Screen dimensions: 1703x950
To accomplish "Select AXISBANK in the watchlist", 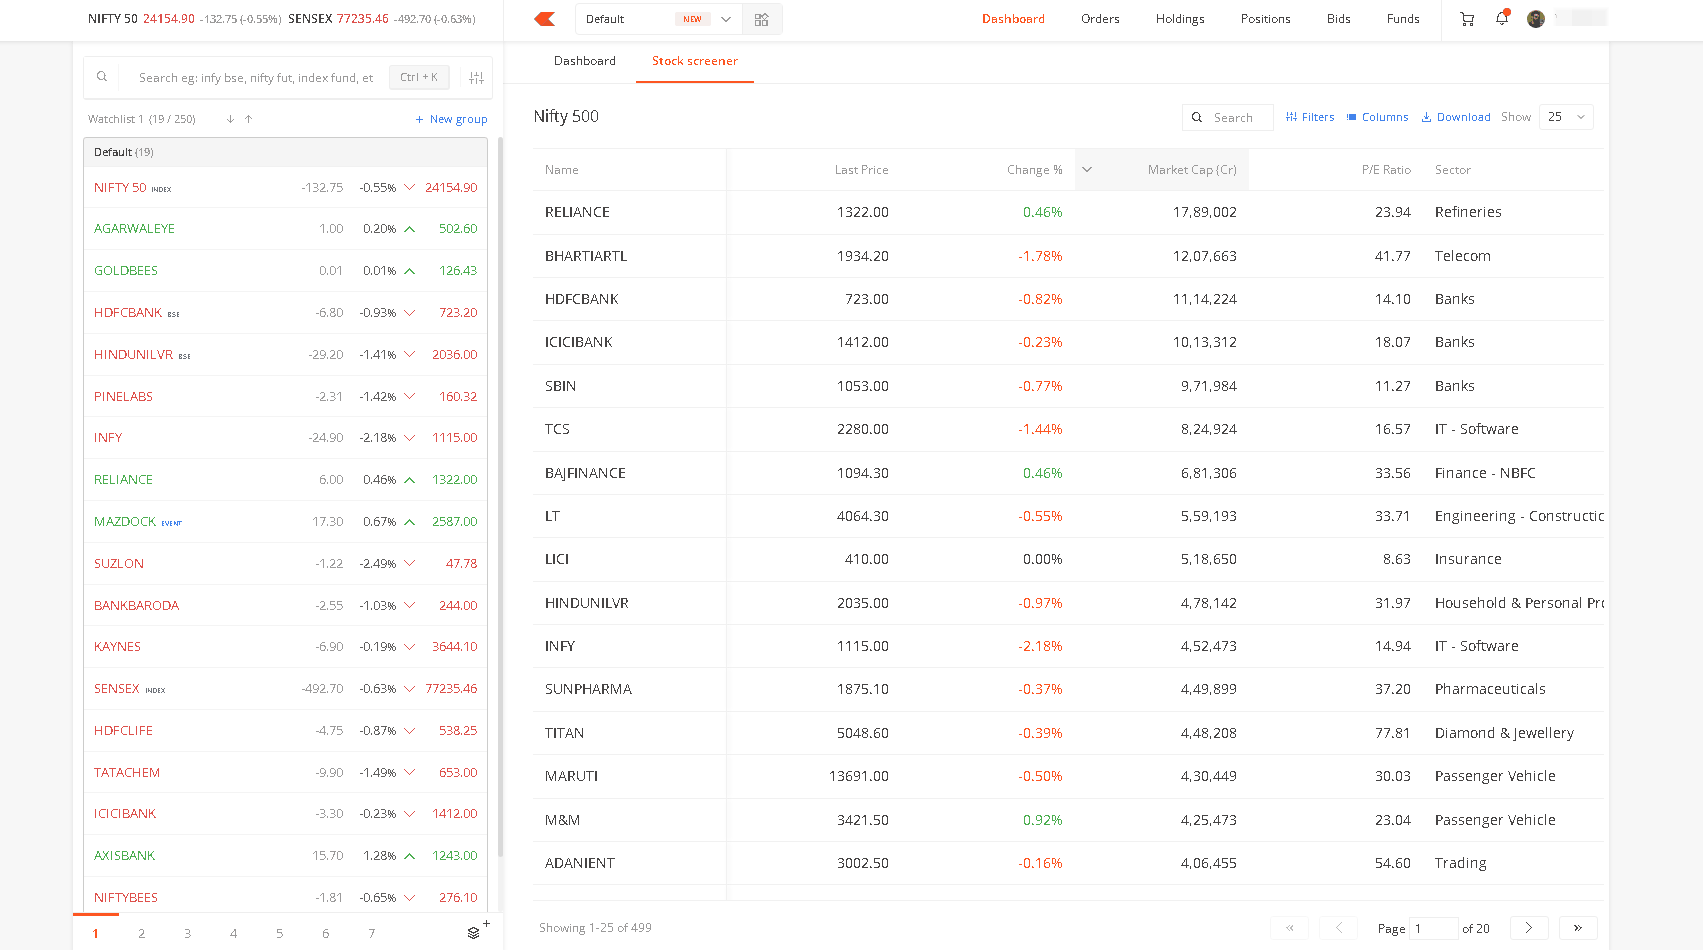I will pos(285,856).
